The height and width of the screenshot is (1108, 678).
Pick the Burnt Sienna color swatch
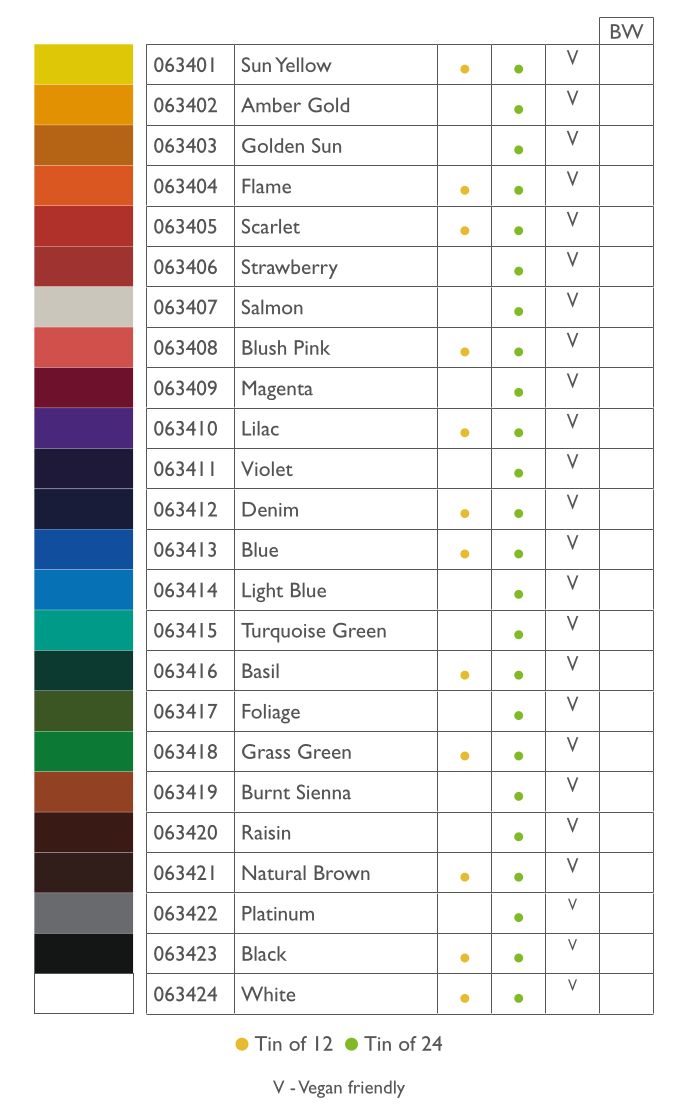(83, 792)
